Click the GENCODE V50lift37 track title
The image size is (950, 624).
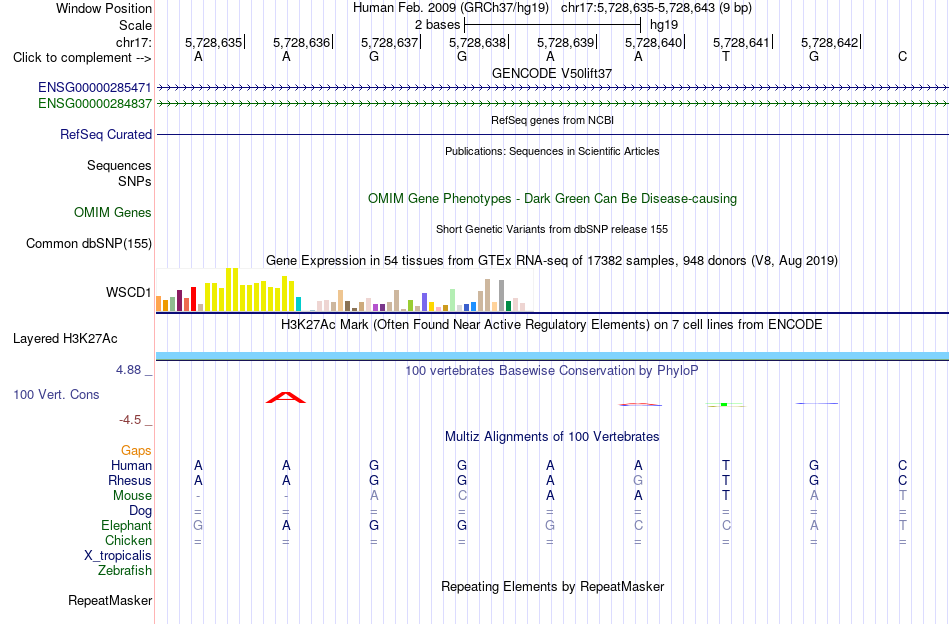point(552,73)
